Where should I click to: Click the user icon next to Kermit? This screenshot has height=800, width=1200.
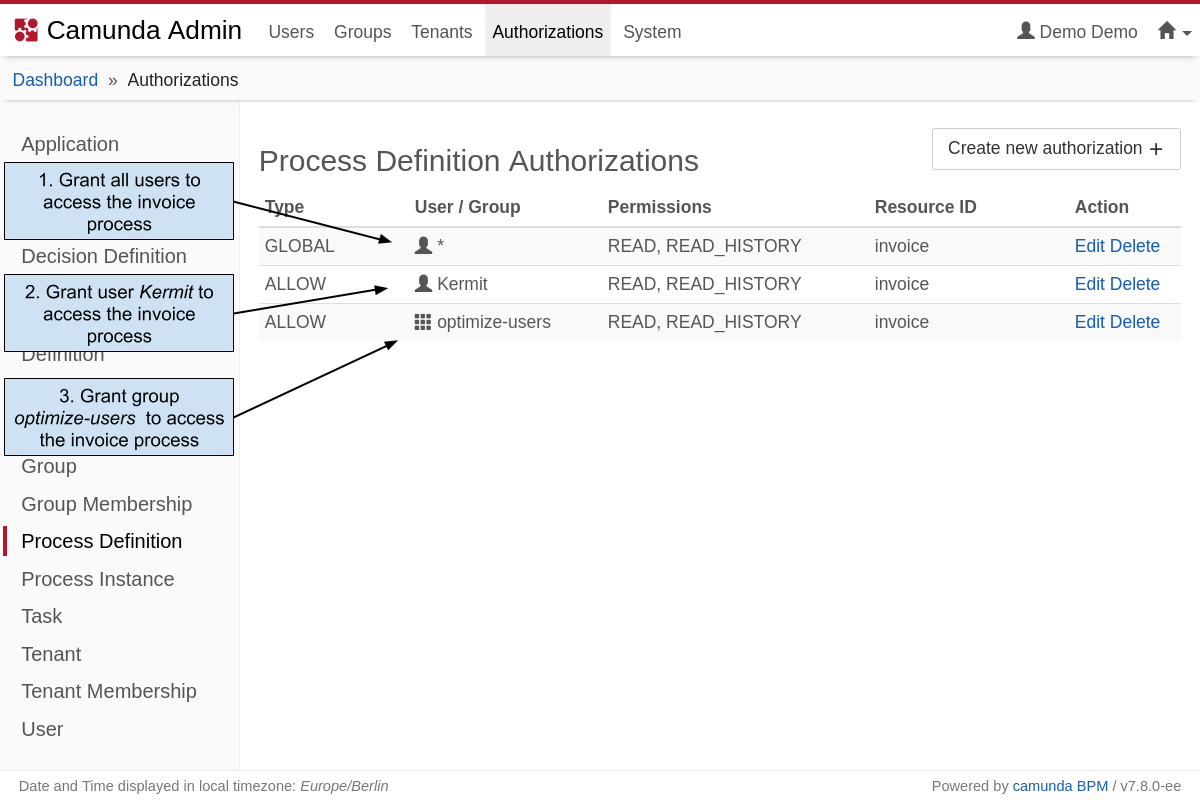pyautogui.click(x=424, y=282)
